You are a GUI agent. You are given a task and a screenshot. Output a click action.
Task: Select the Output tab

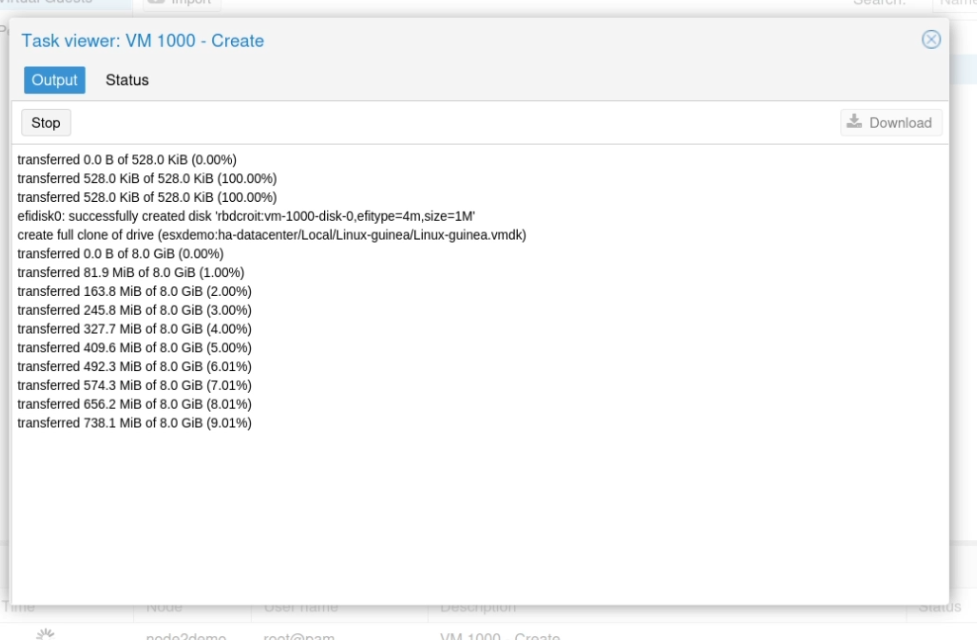click(x=55, y=80)
